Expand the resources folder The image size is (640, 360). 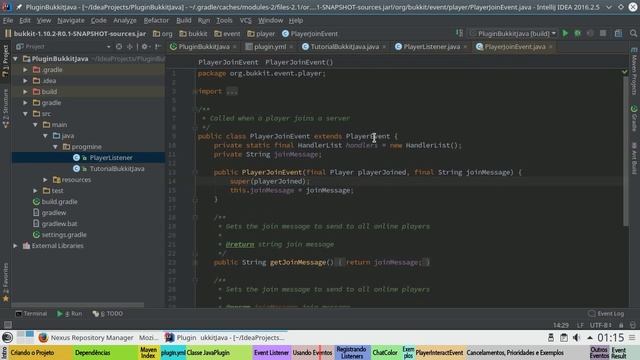click(x=45, y=180)
